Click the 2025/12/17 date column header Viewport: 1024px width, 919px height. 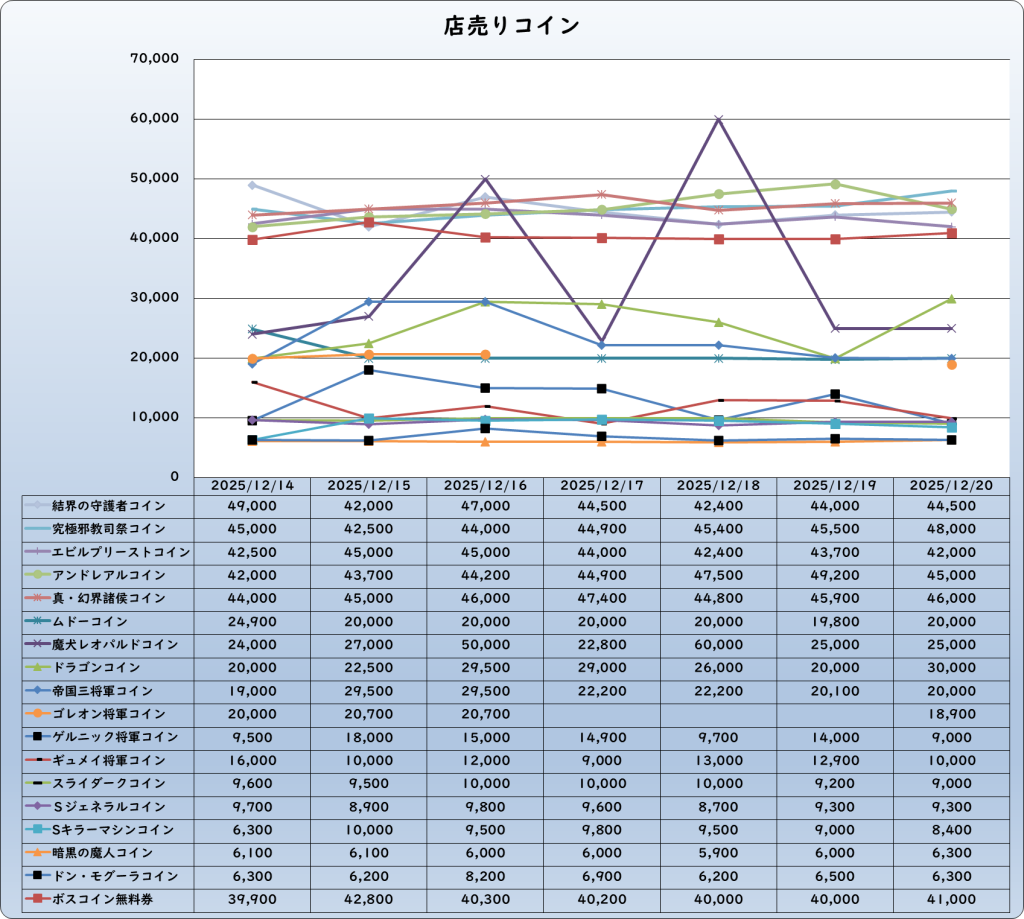[x=602, y=485]
